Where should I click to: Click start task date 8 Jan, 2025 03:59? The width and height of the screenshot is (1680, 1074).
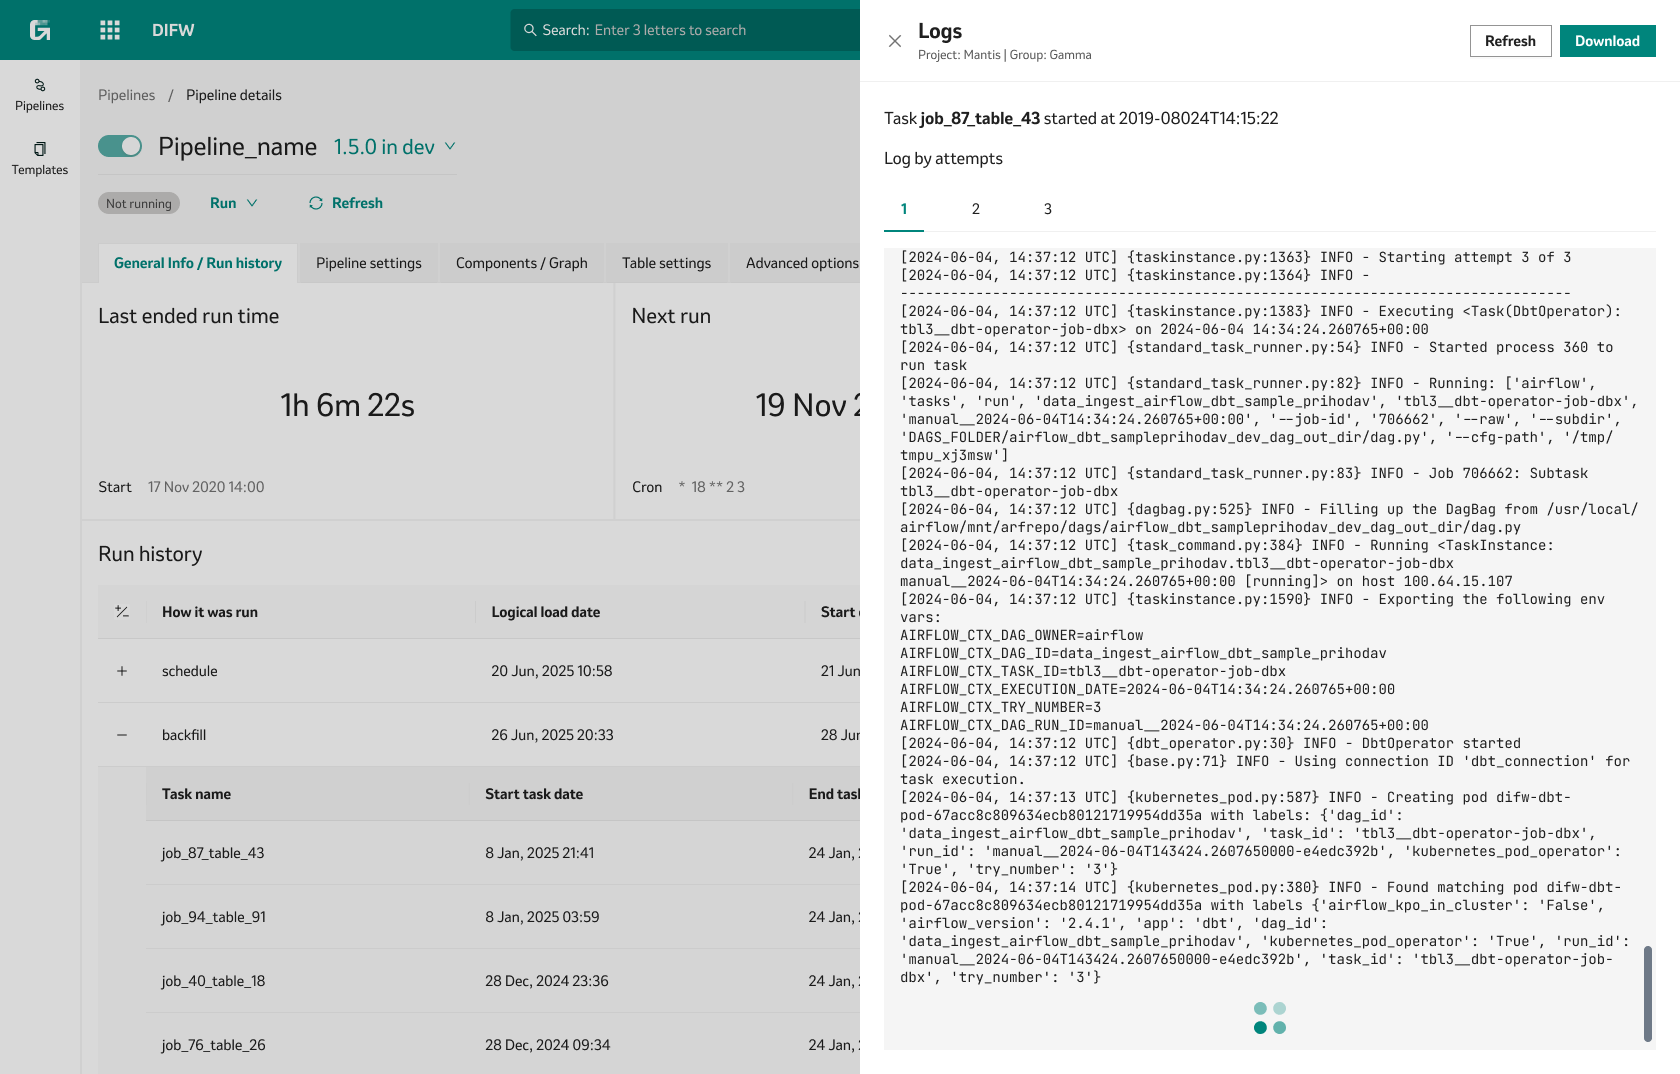(542, 917)
